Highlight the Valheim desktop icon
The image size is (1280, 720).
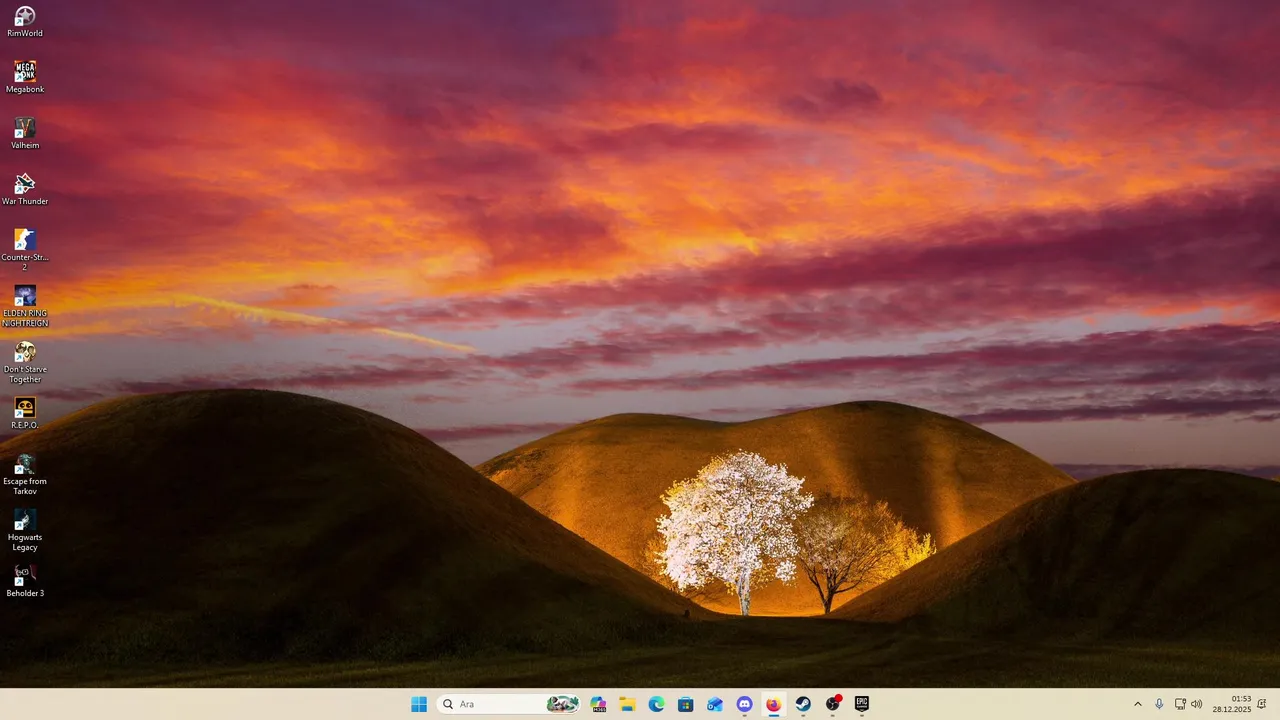click(25, 134)
